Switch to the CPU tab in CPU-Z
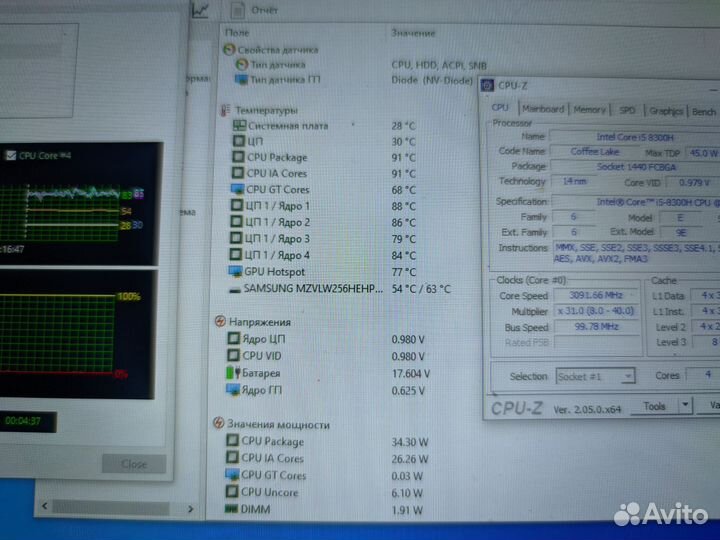 [x=500, y=108]
